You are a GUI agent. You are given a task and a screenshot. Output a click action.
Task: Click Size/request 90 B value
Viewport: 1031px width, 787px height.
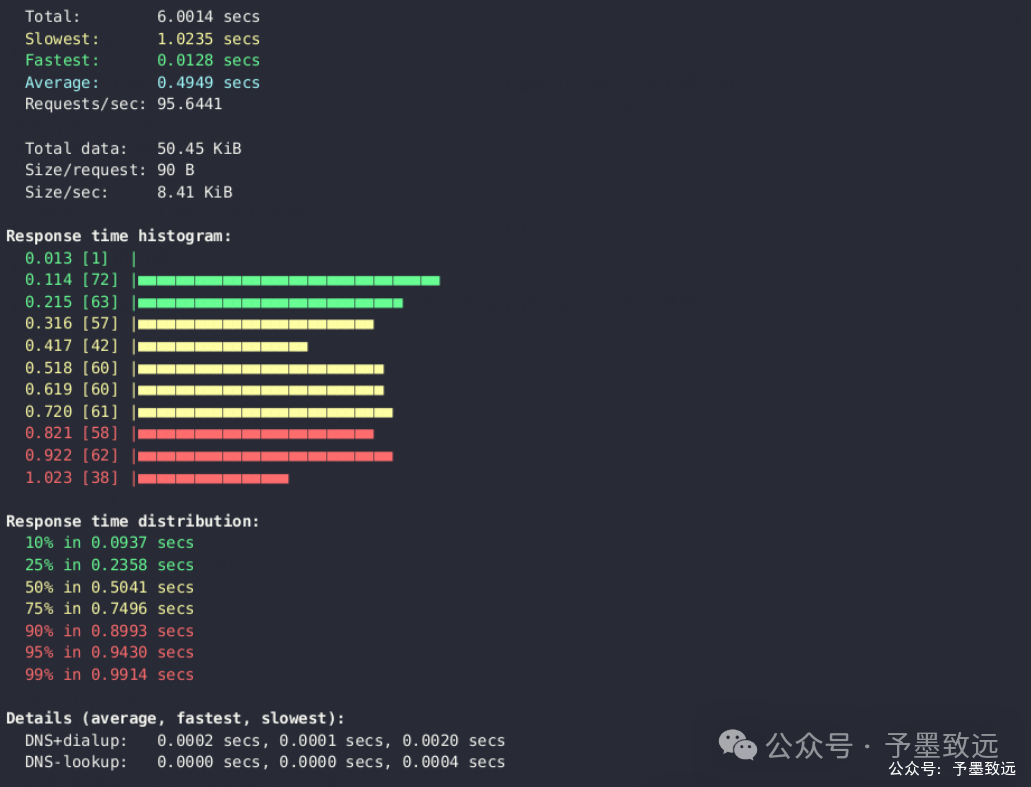click(x=176, y=170)
